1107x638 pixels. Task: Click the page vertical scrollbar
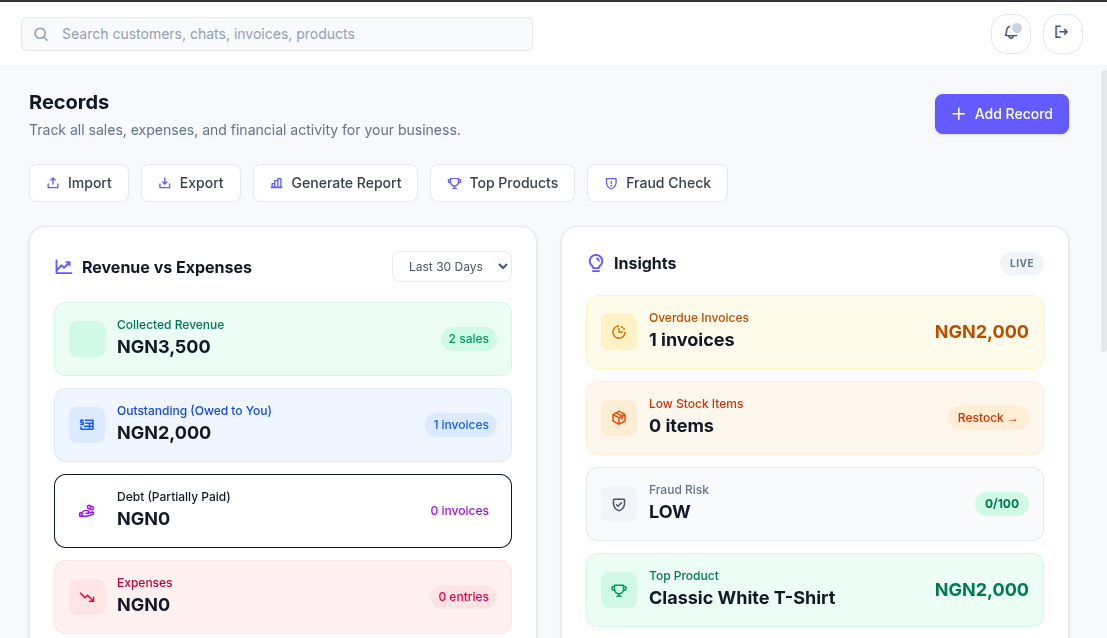[x=1103, y=210]
